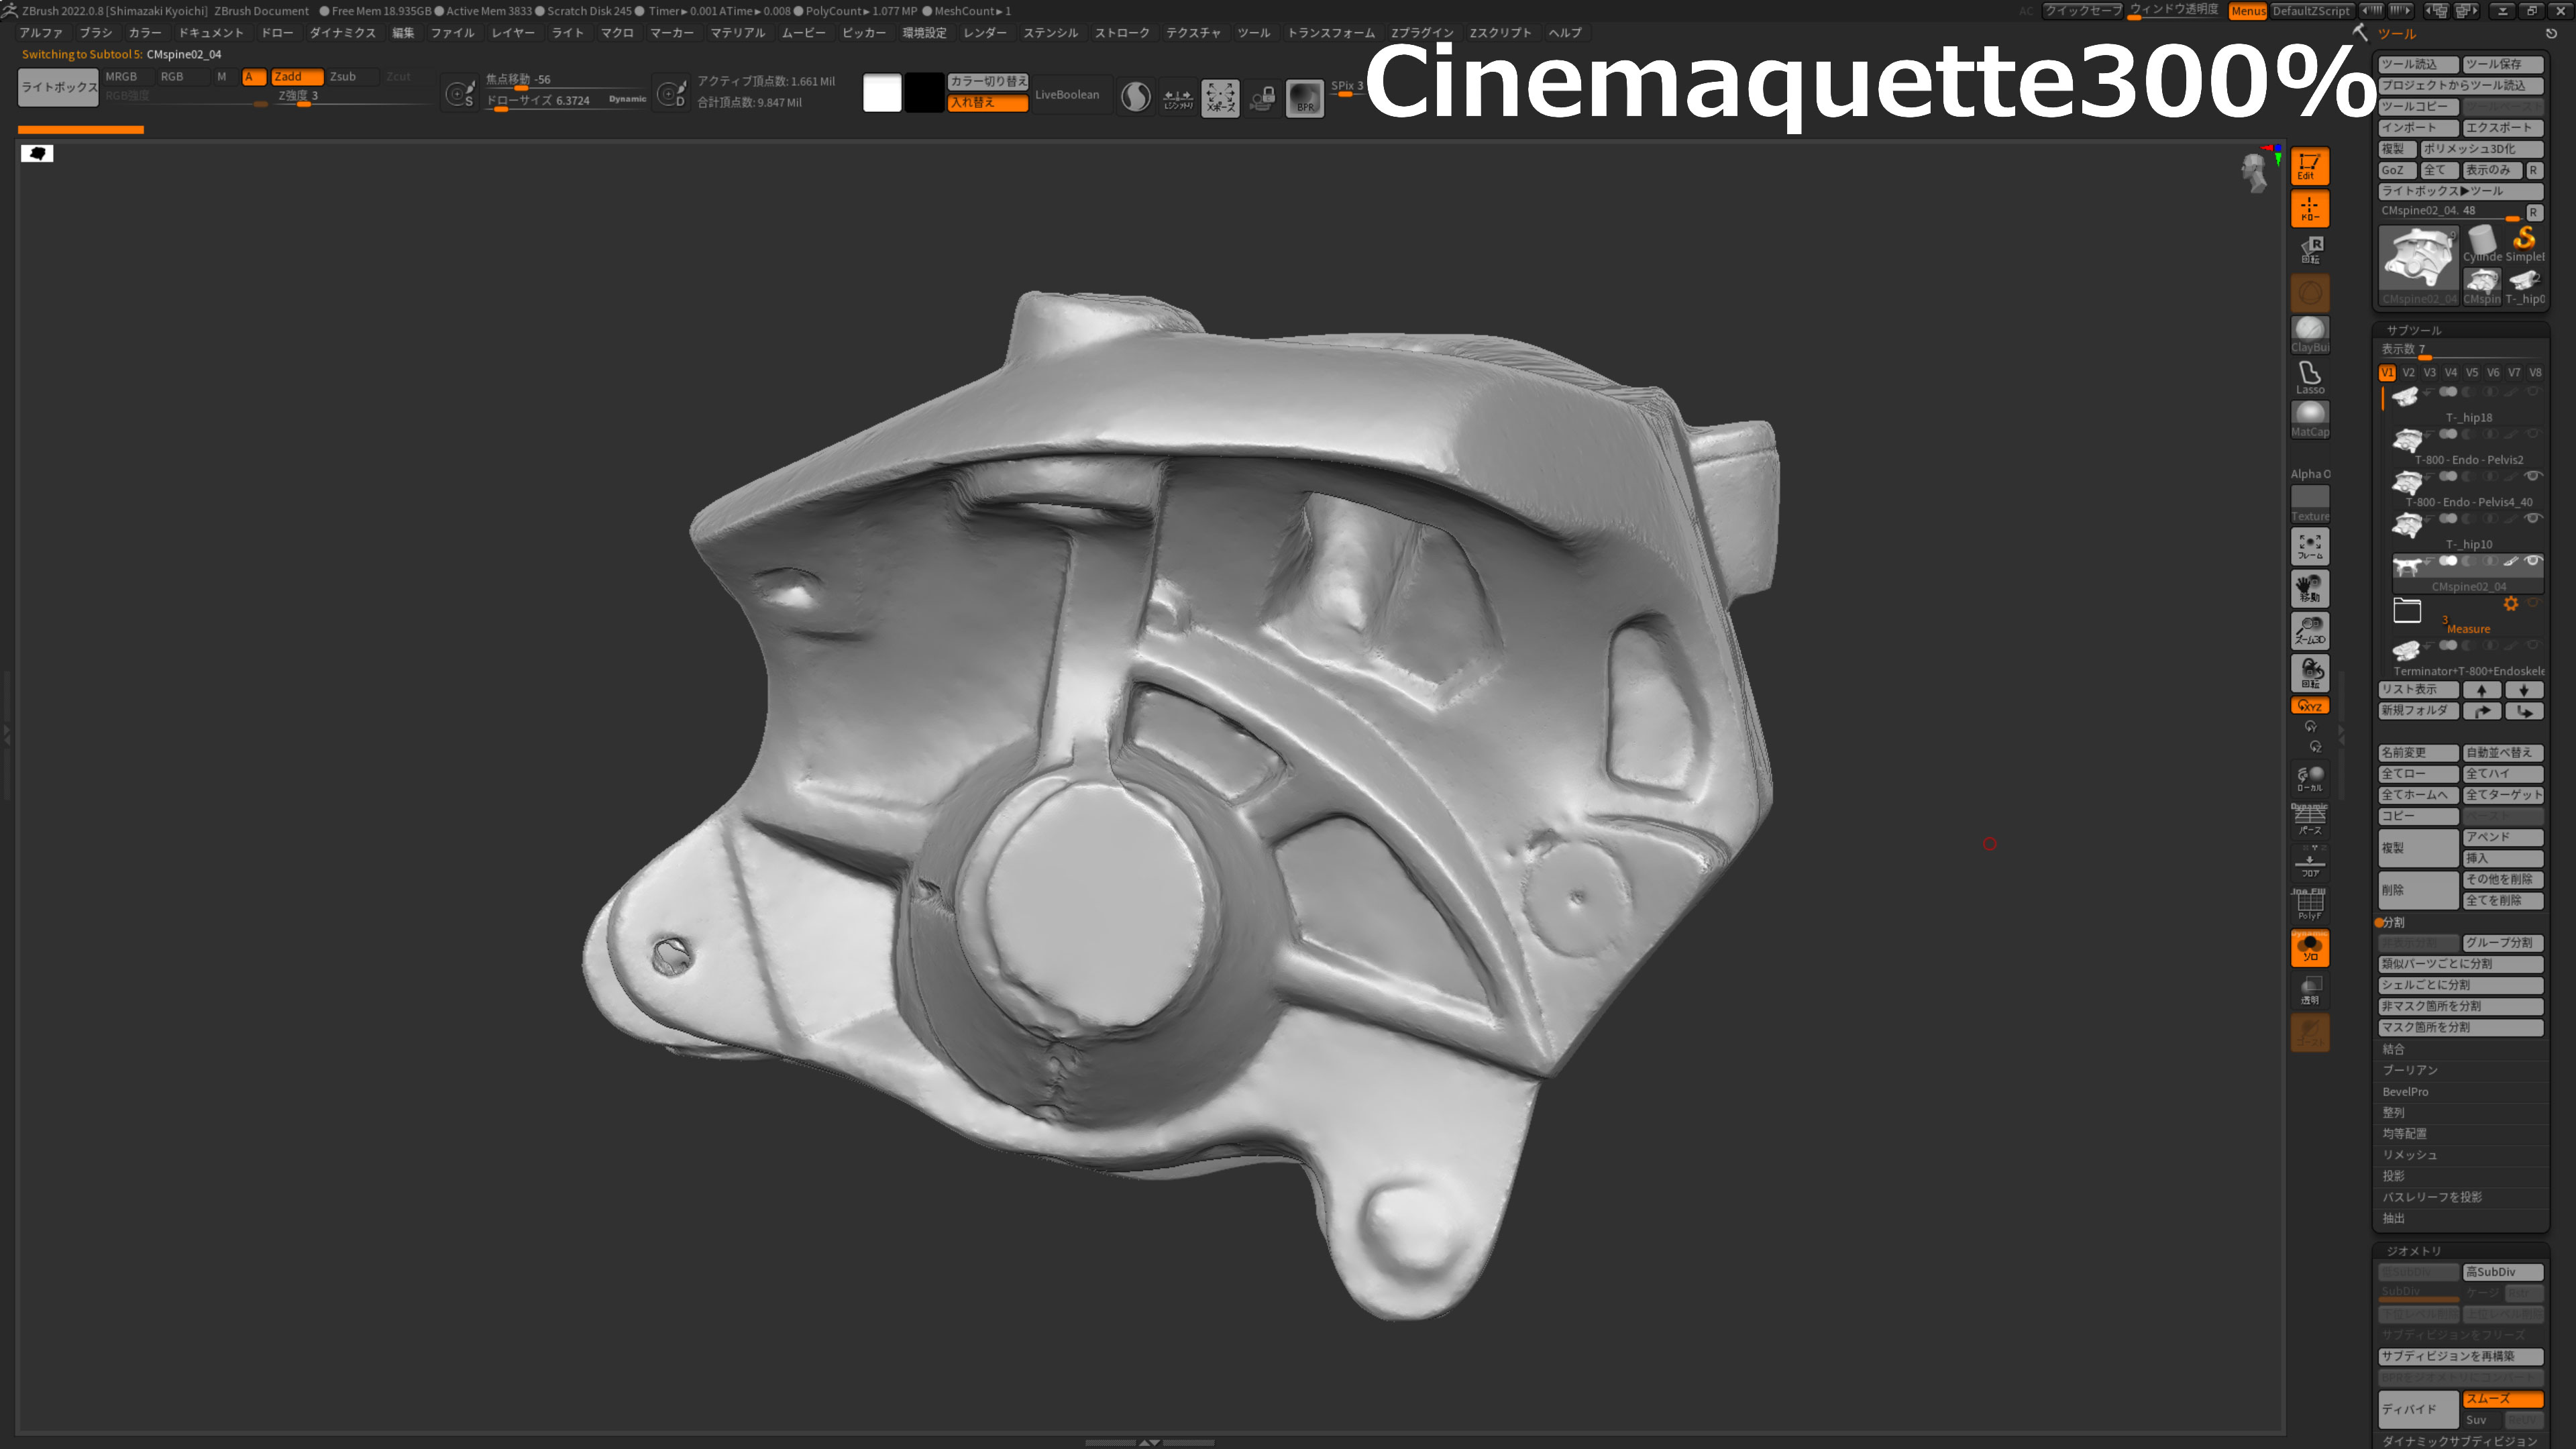The height and width of the screenshot is (1449, 2576).
Task: Expand the BevelPro section
Action: (2405, 1092)
